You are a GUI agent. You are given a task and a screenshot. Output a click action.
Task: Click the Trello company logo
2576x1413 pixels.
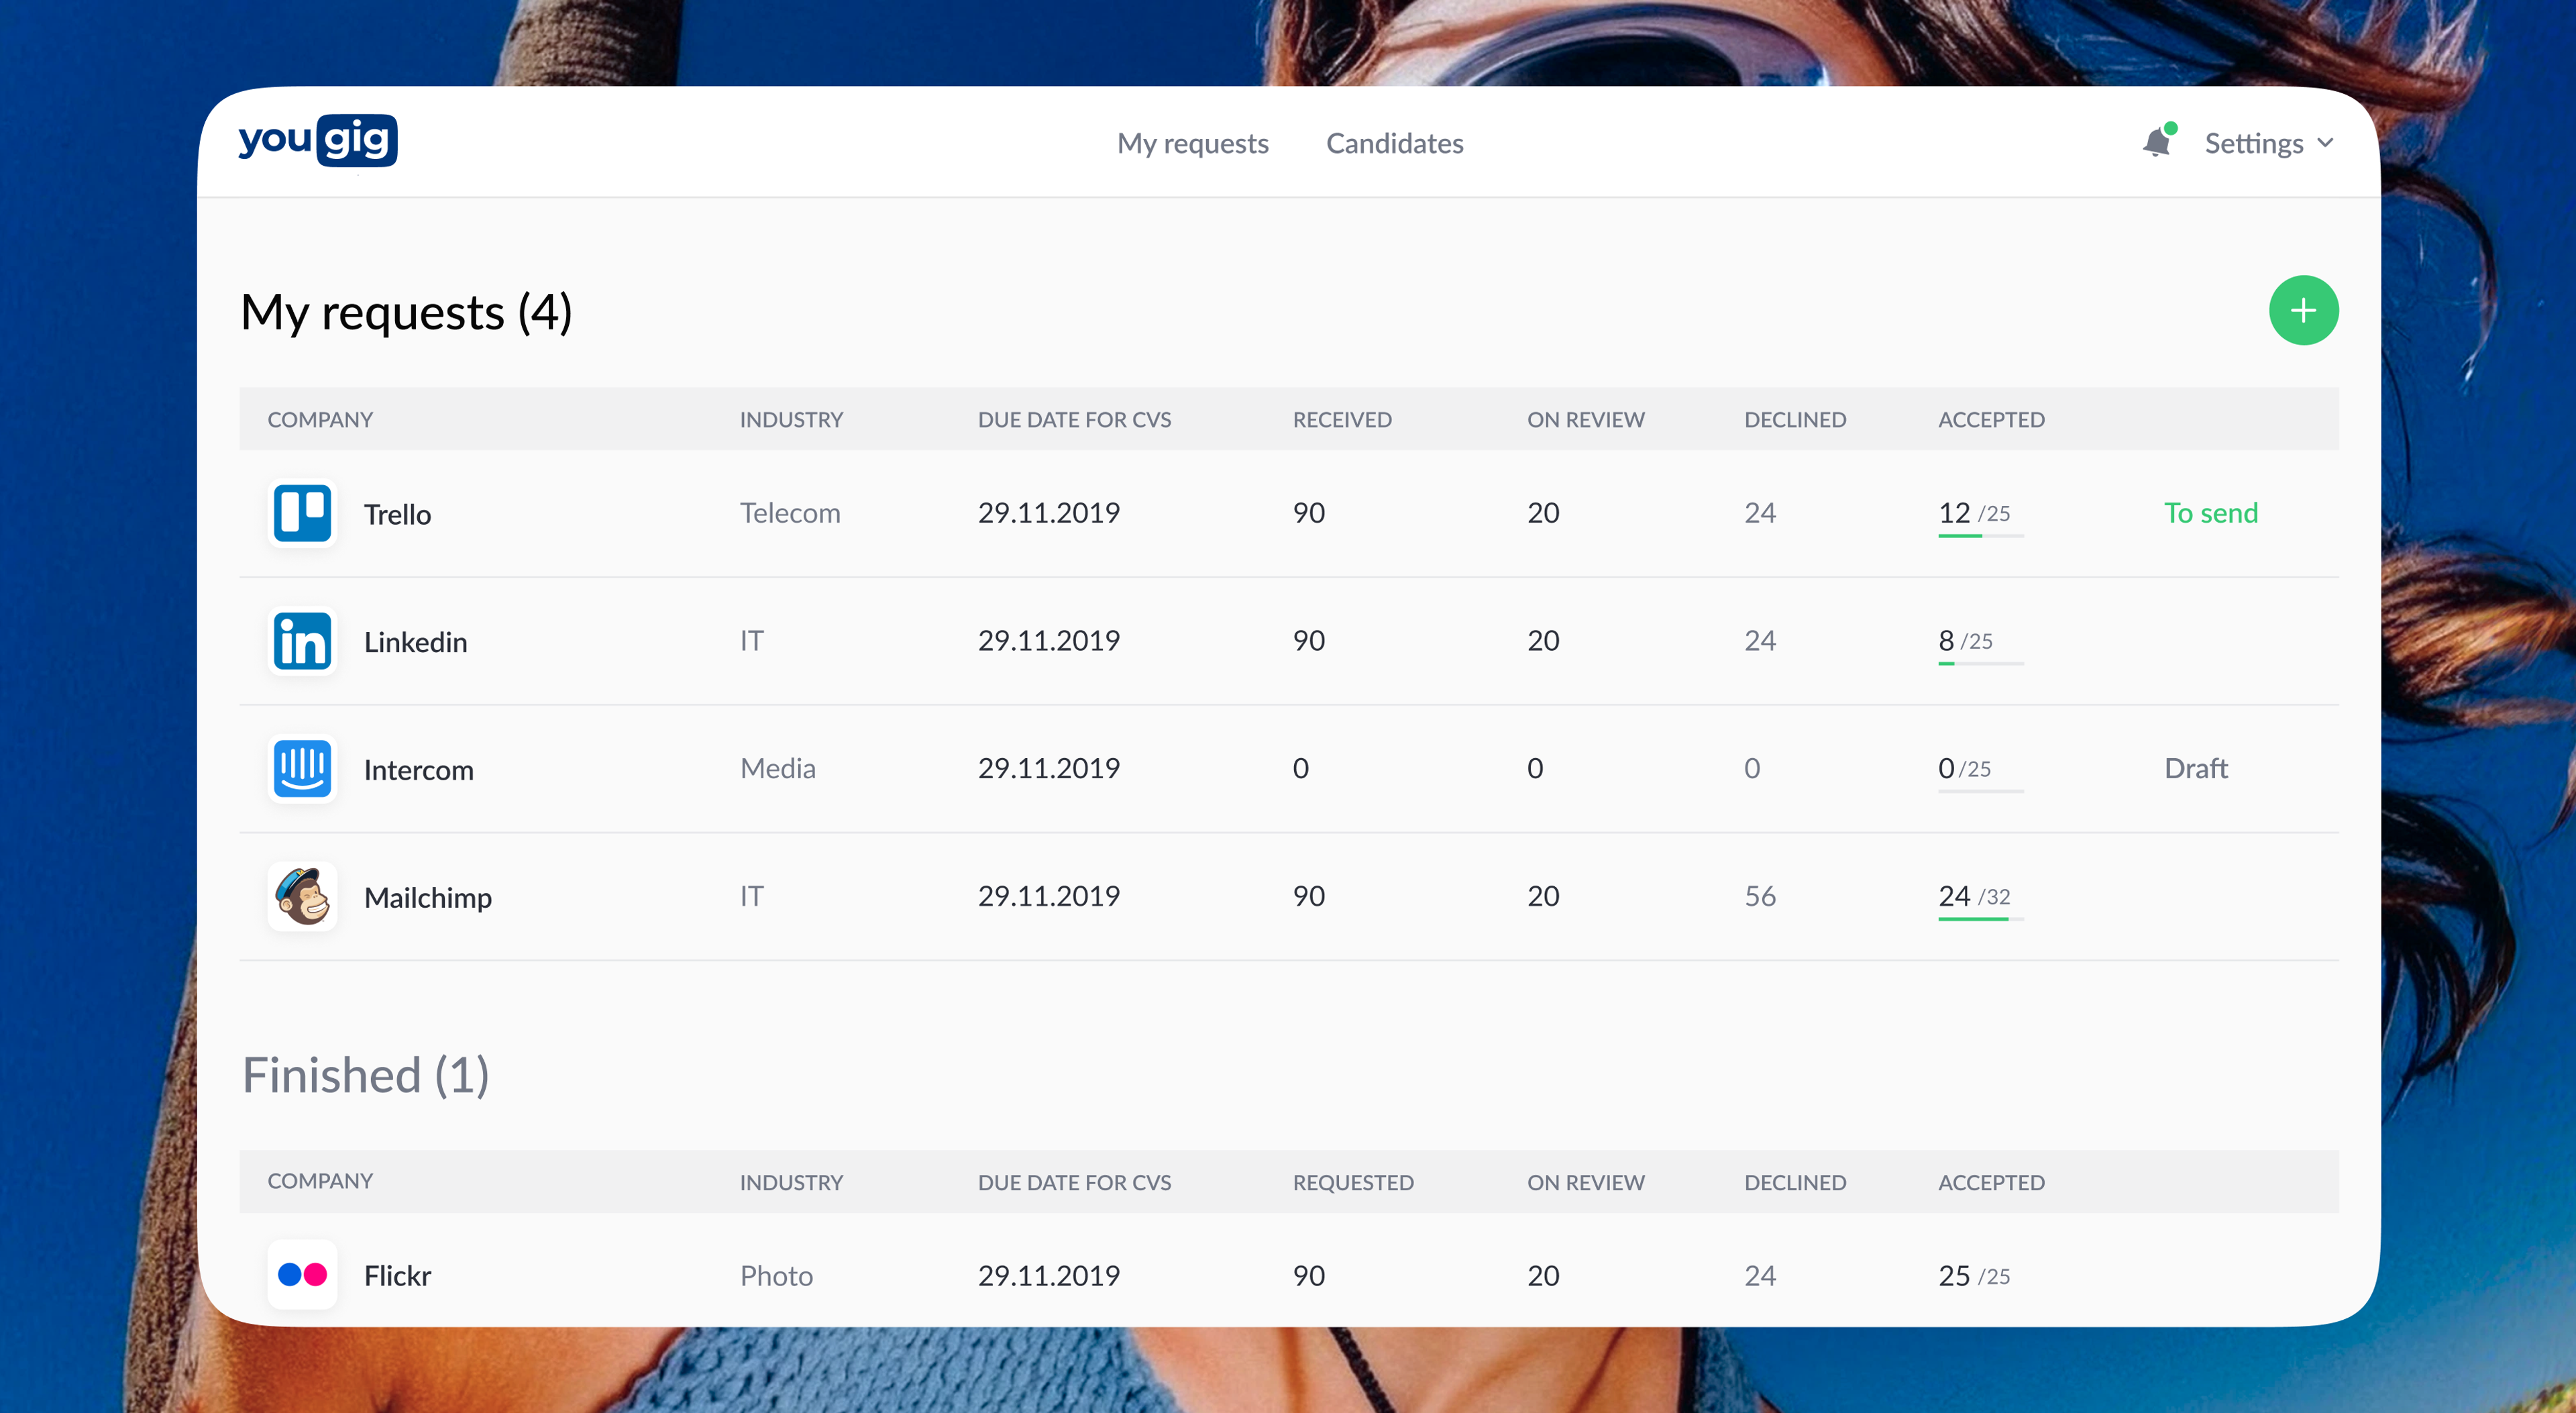pyautogui.click(x=302, y=513)
